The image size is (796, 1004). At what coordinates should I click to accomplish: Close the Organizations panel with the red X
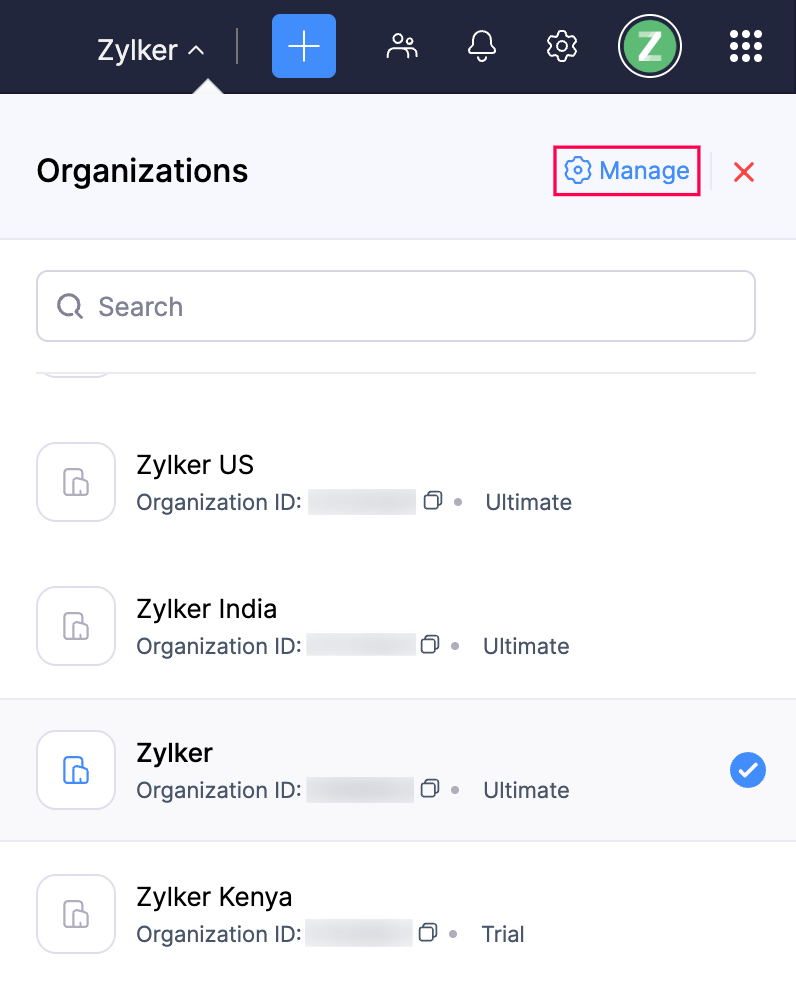pos(744,172)
